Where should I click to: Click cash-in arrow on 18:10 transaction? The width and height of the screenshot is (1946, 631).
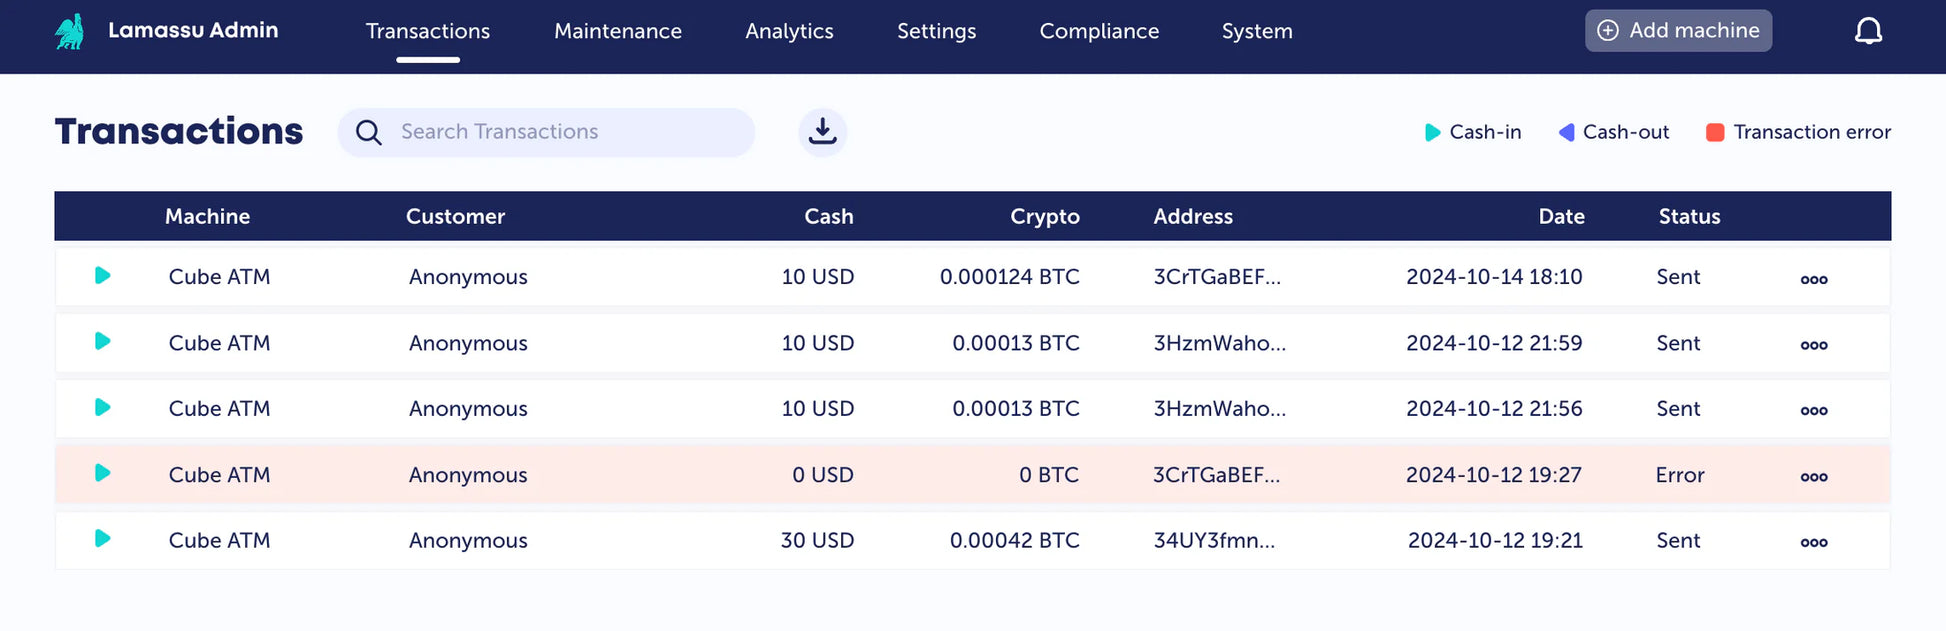pyautogui.click(x=102, y=276)
